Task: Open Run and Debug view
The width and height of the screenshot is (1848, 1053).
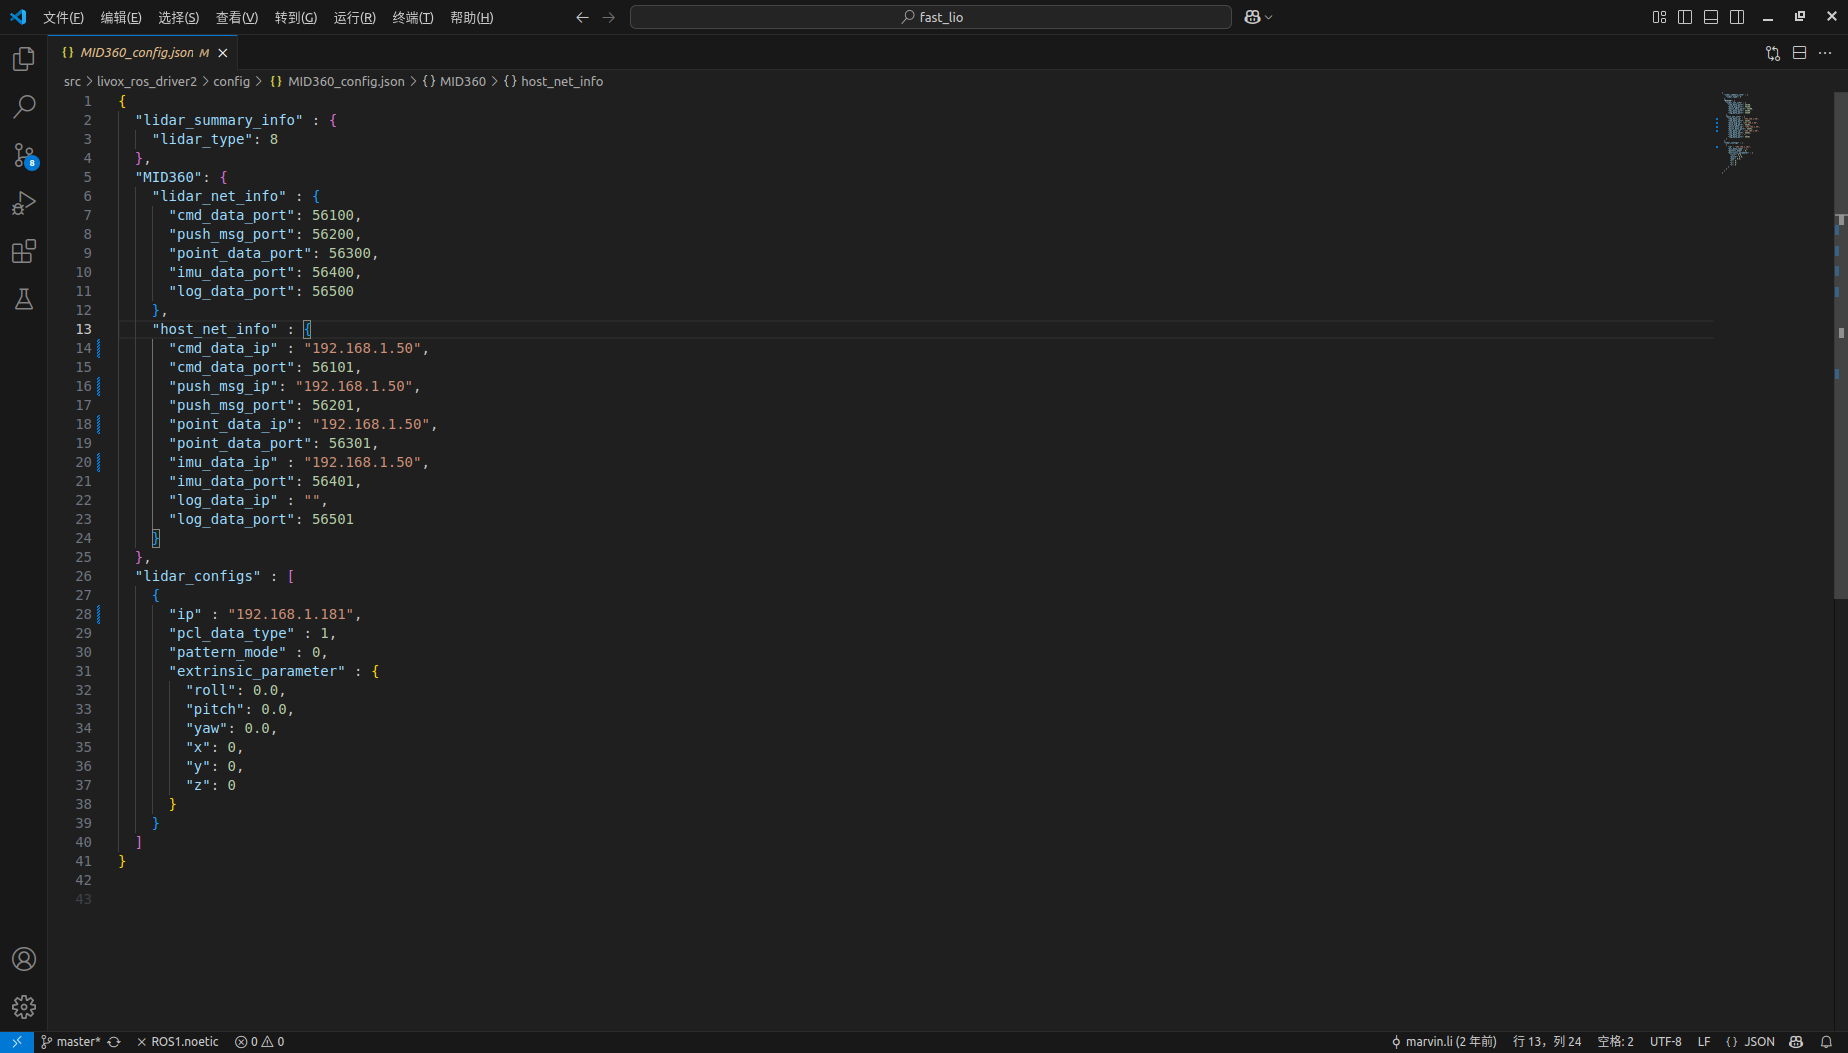Action: coord(24,204)
